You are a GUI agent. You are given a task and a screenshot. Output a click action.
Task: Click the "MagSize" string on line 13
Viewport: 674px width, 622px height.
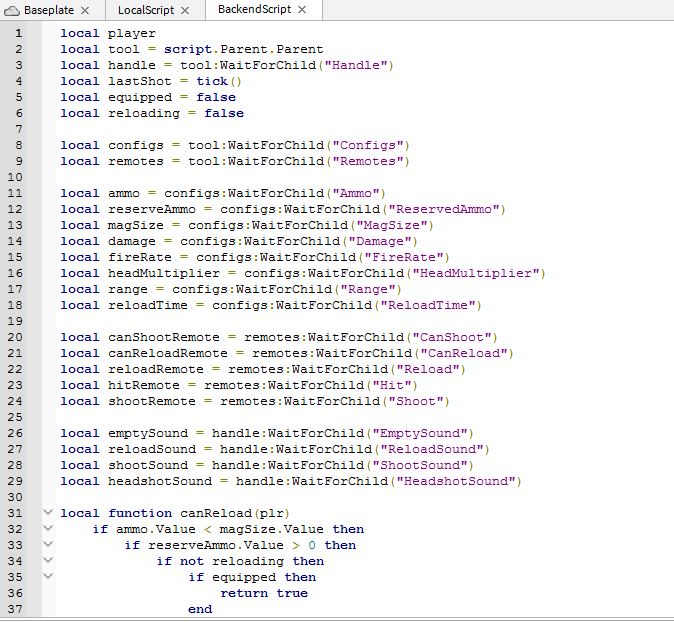[x=392, y=225]
